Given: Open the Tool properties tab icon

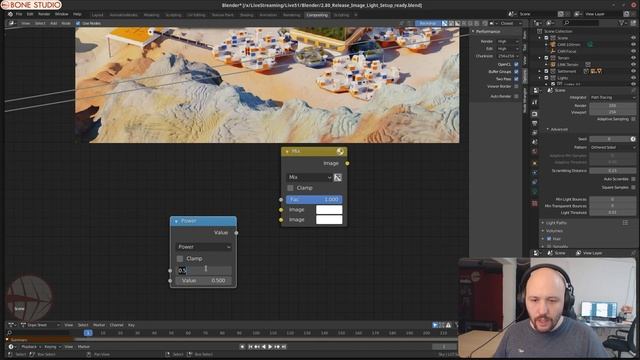Looking at the screenshot, I should click(535, 102).
